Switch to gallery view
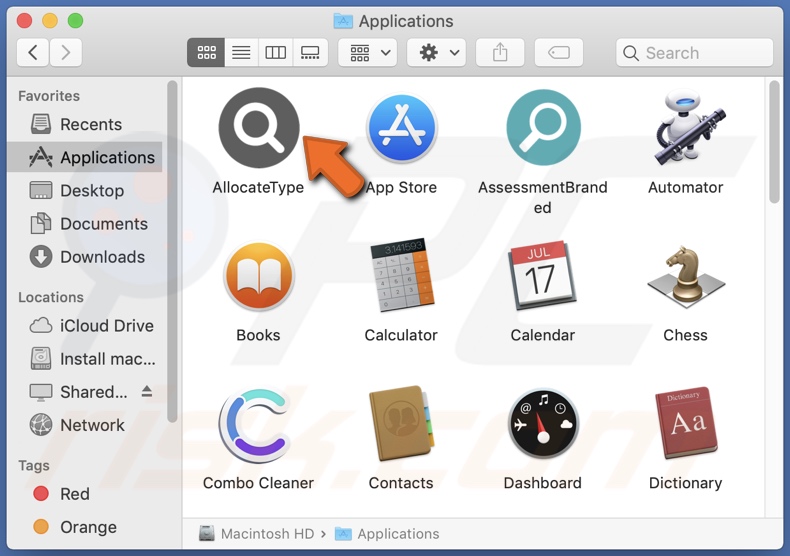 pyautogui.click(x=310, y=52)
